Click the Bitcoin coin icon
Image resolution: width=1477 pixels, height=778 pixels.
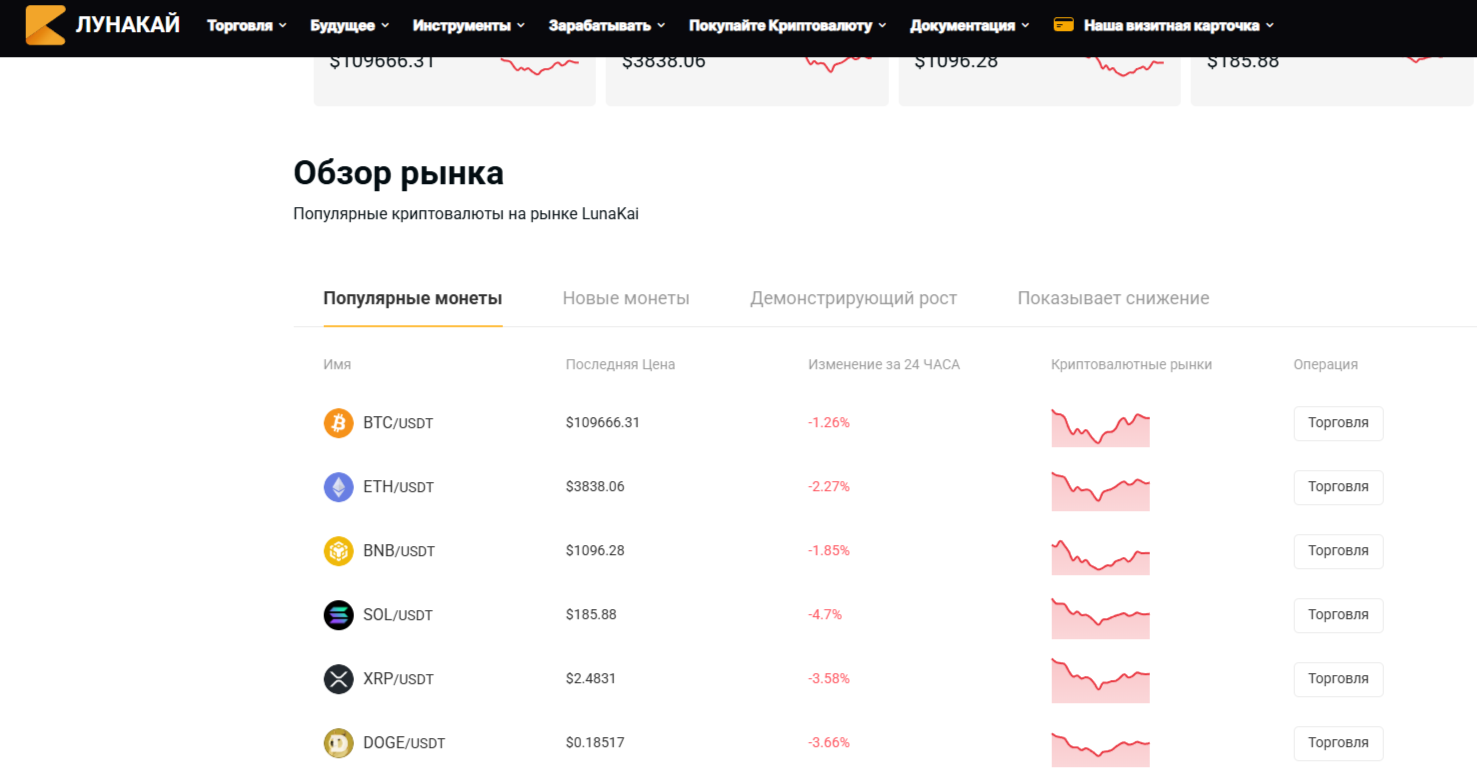pos(339,423)
